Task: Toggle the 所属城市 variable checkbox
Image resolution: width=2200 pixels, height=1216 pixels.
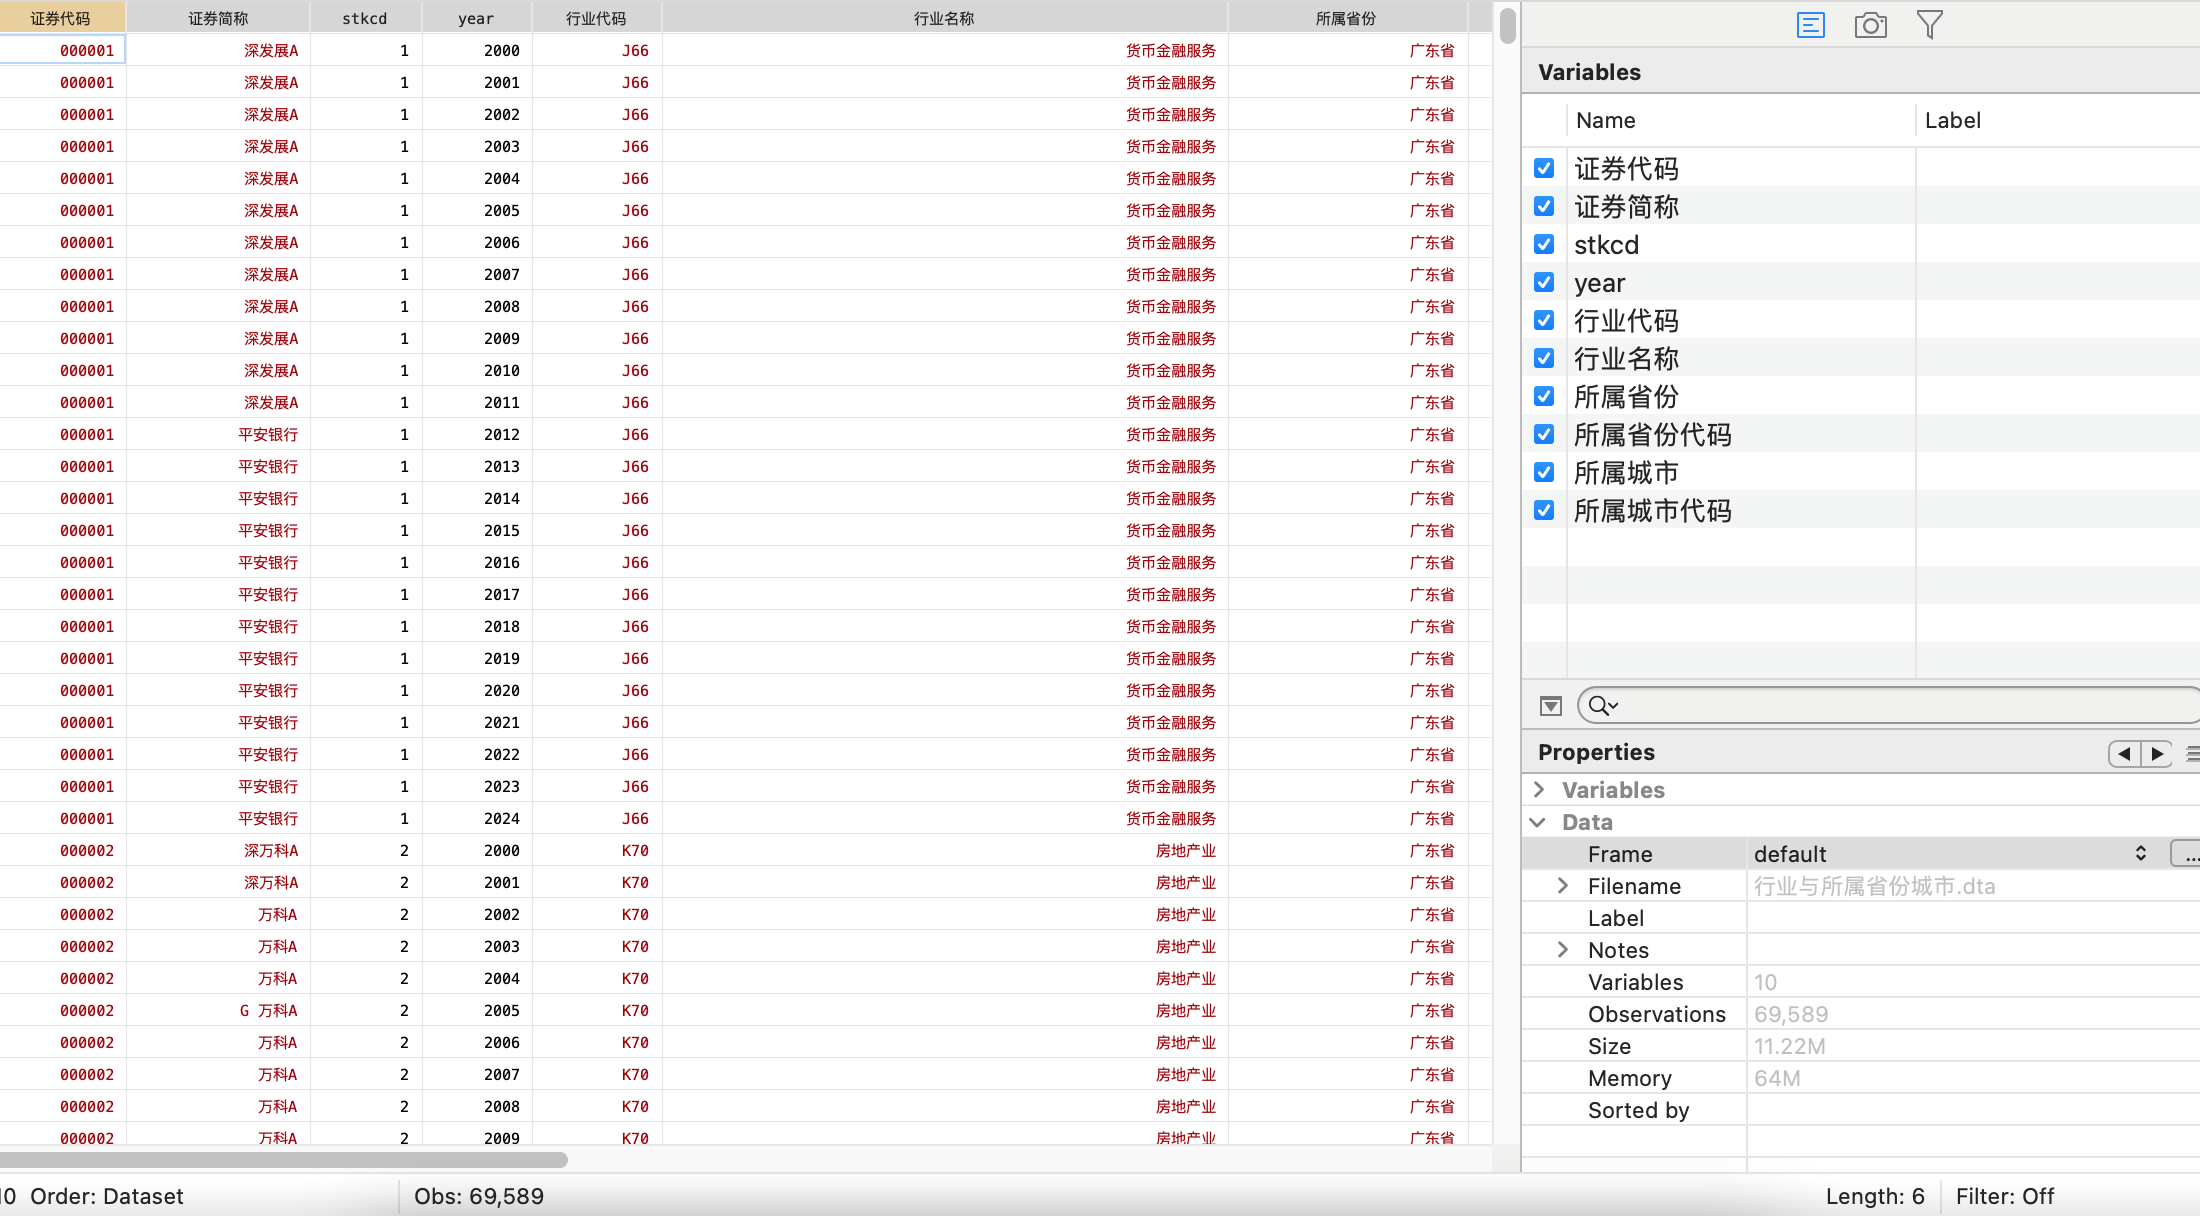Action: [x=1544, y=473]
